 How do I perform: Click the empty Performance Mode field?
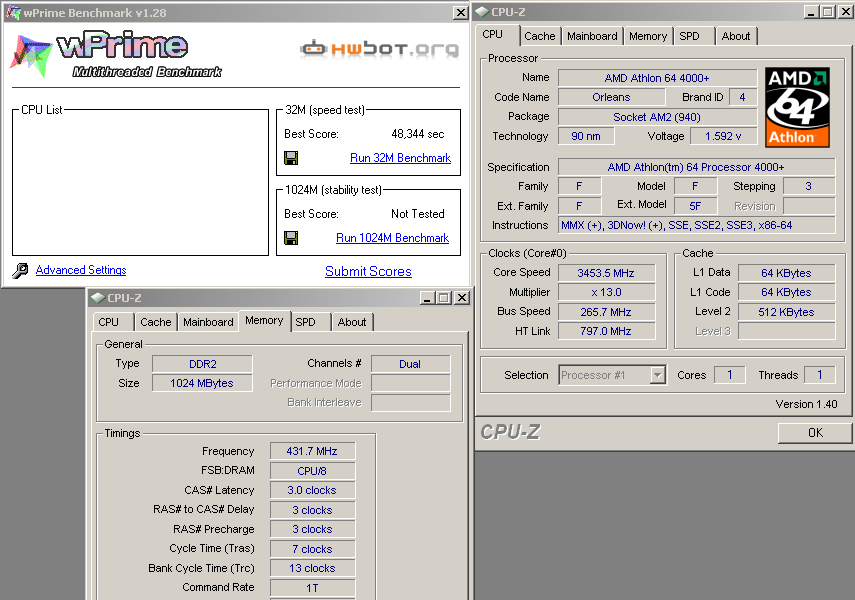[x=411, y=383]
